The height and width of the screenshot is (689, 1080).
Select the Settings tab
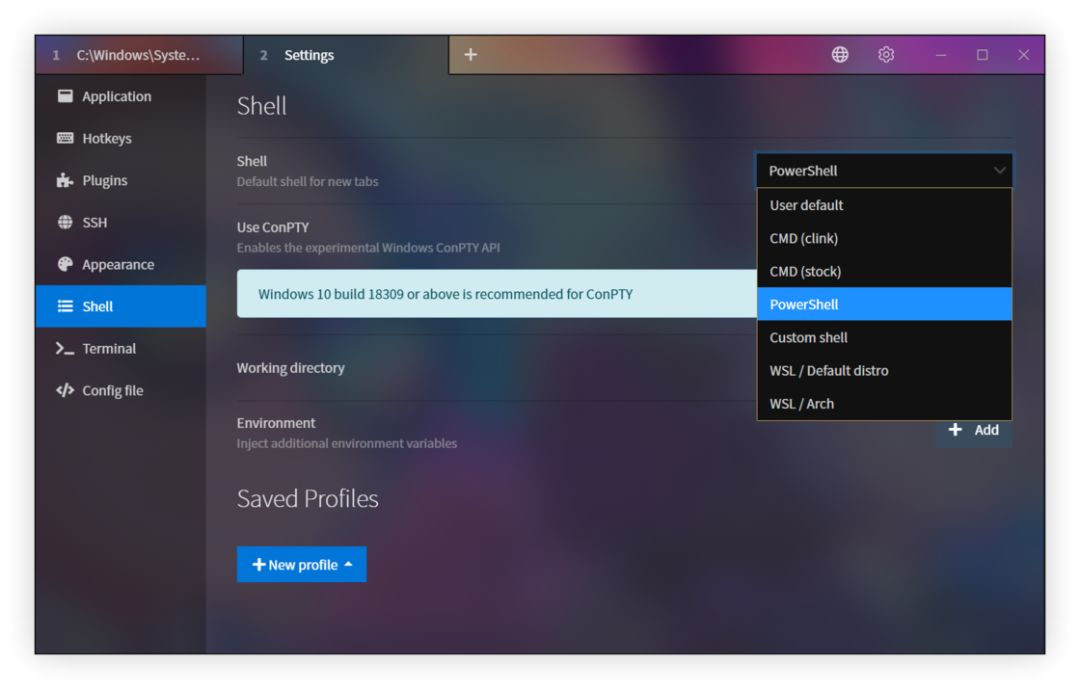346,55
